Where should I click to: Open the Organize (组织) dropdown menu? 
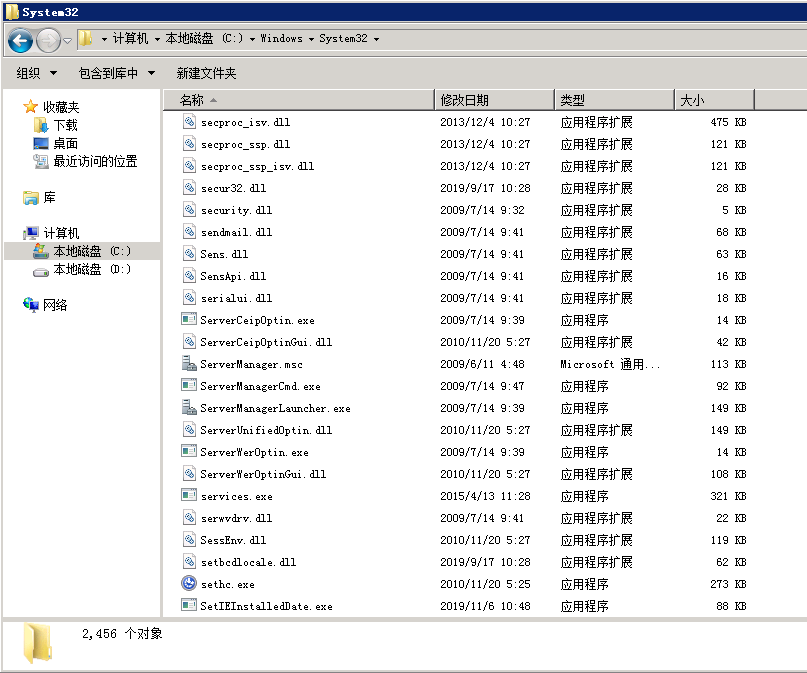(37, 73)
